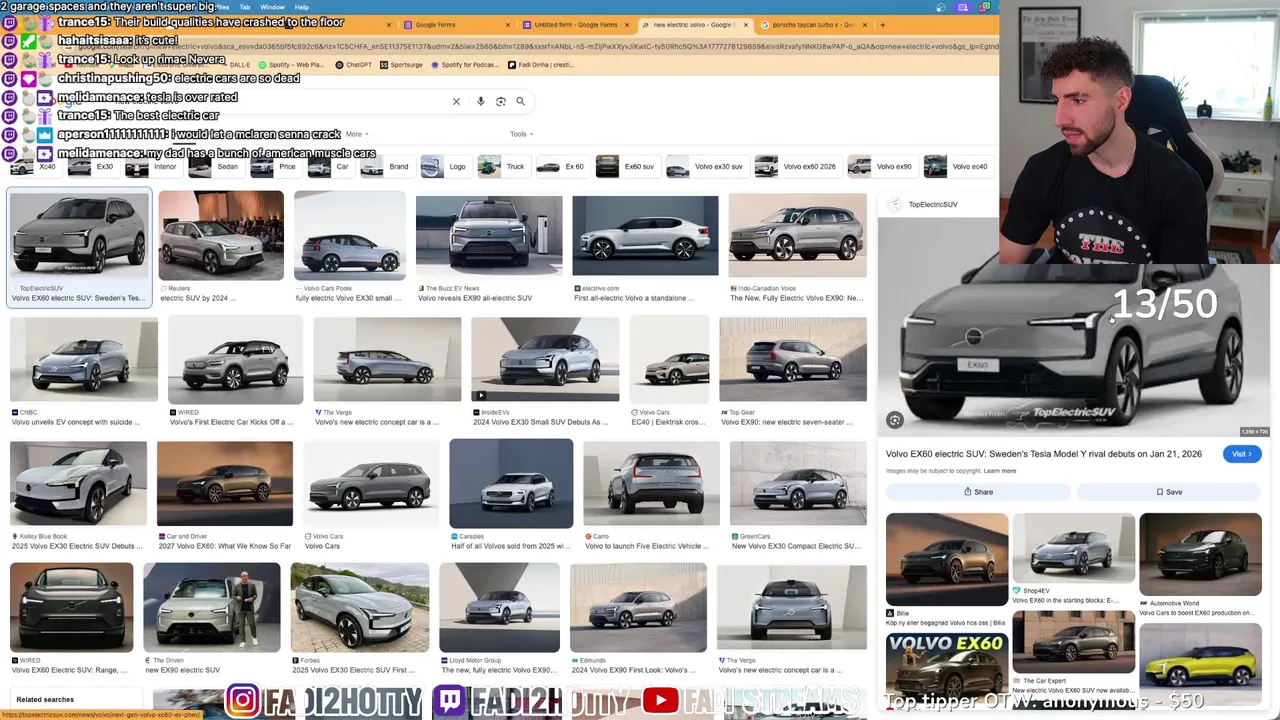Select the Xc40 filter chip
The image size is (1280, 720).
tap(36, 167)
